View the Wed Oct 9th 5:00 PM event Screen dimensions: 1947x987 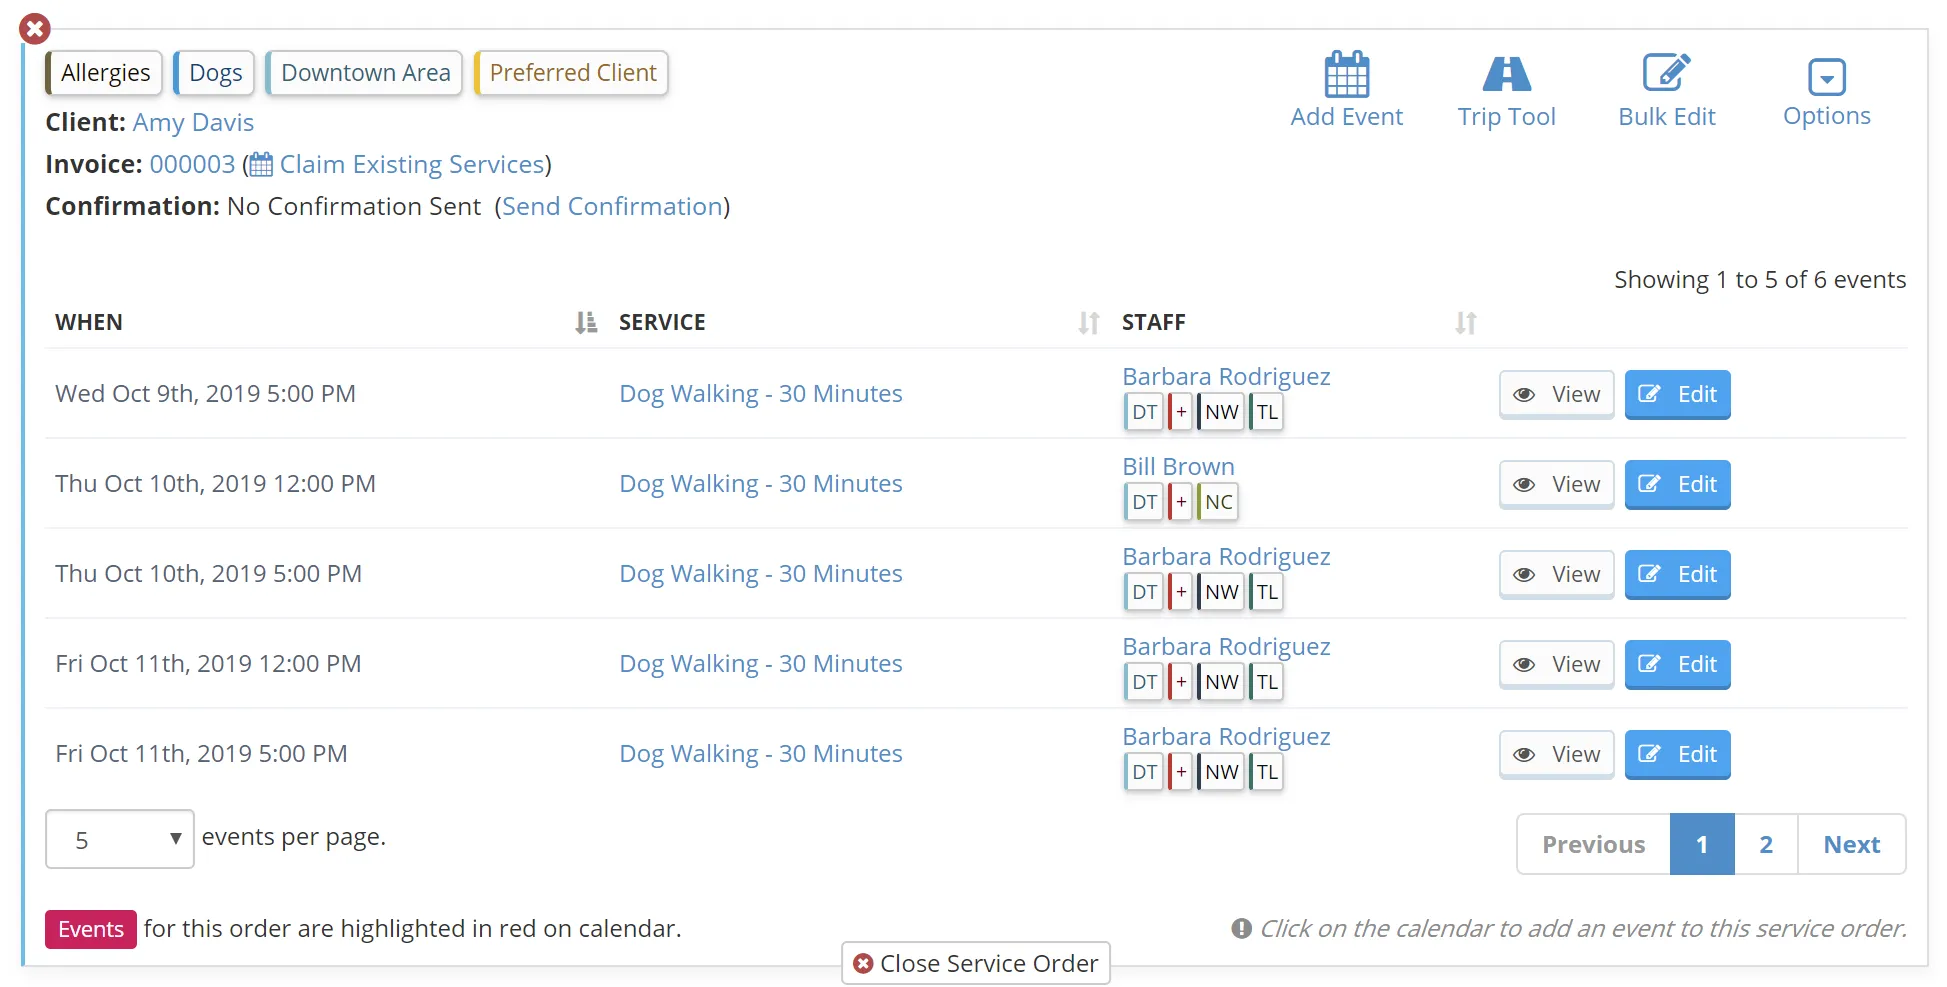[x=1556, y=394]
